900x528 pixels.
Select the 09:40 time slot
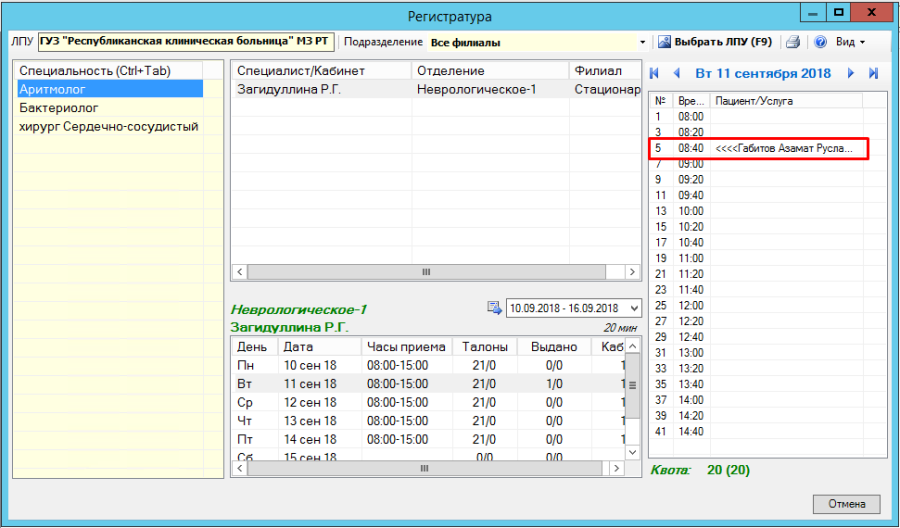tap(768, 195)
